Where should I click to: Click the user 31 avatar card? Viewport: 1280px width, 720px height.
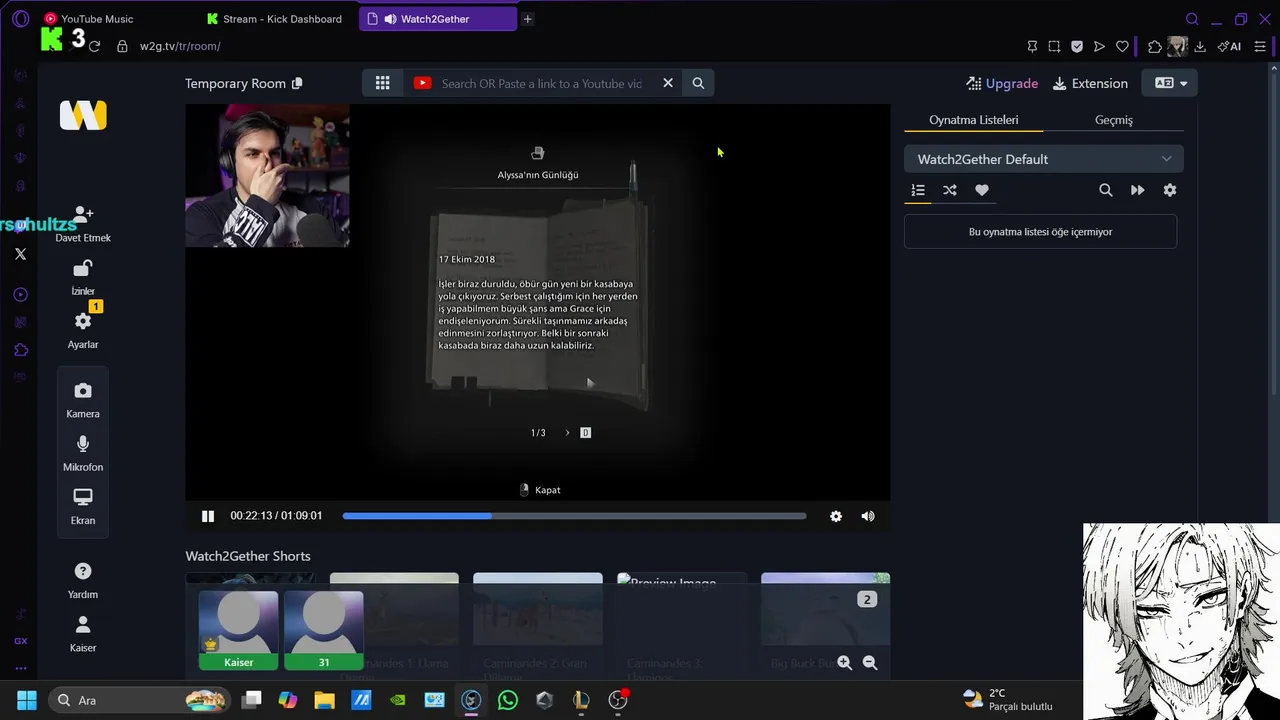[x=324, y=630]
